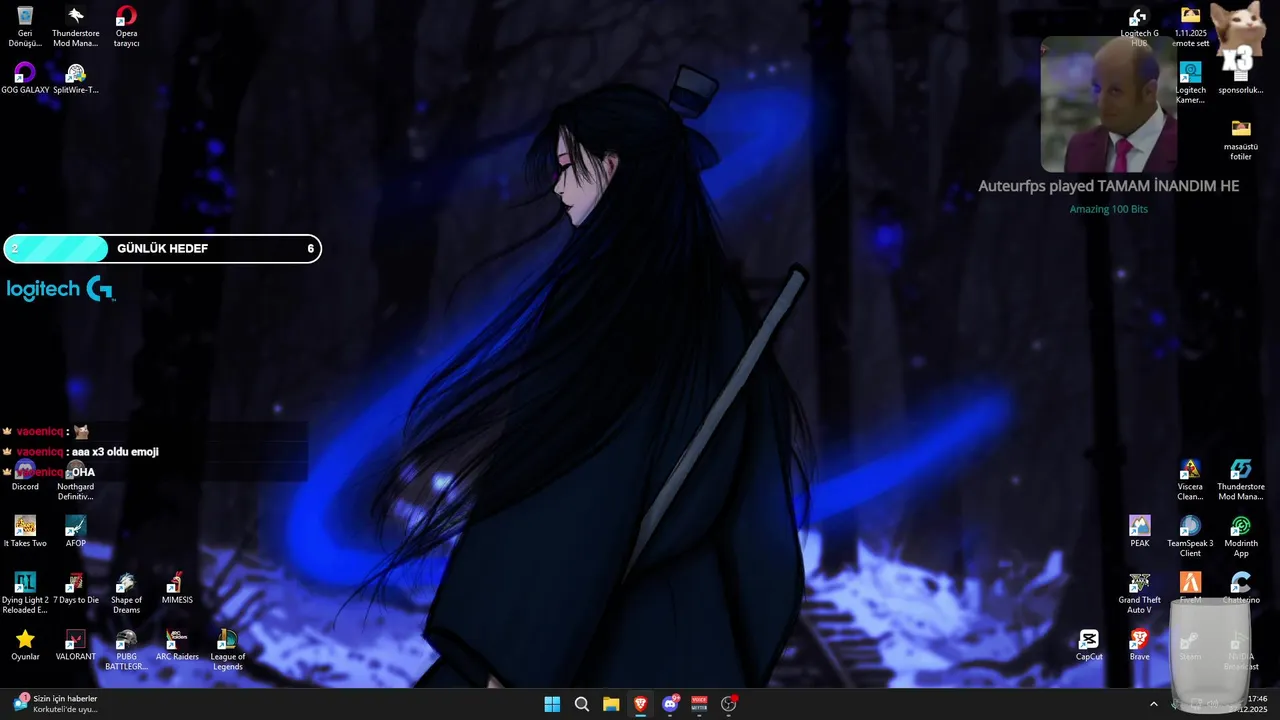This screenshot has height=720, width=1280.
Task: Switch to Brave in the taskbar
Action: [641, 704]
